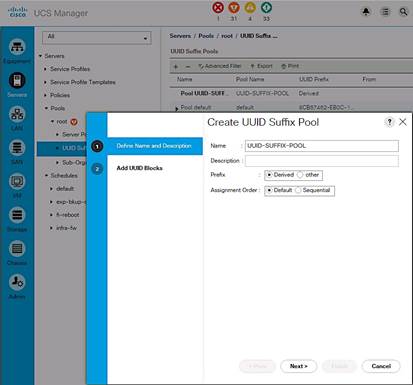
Task: Select Sequential assignment order radio
Action: coord(298,190)
